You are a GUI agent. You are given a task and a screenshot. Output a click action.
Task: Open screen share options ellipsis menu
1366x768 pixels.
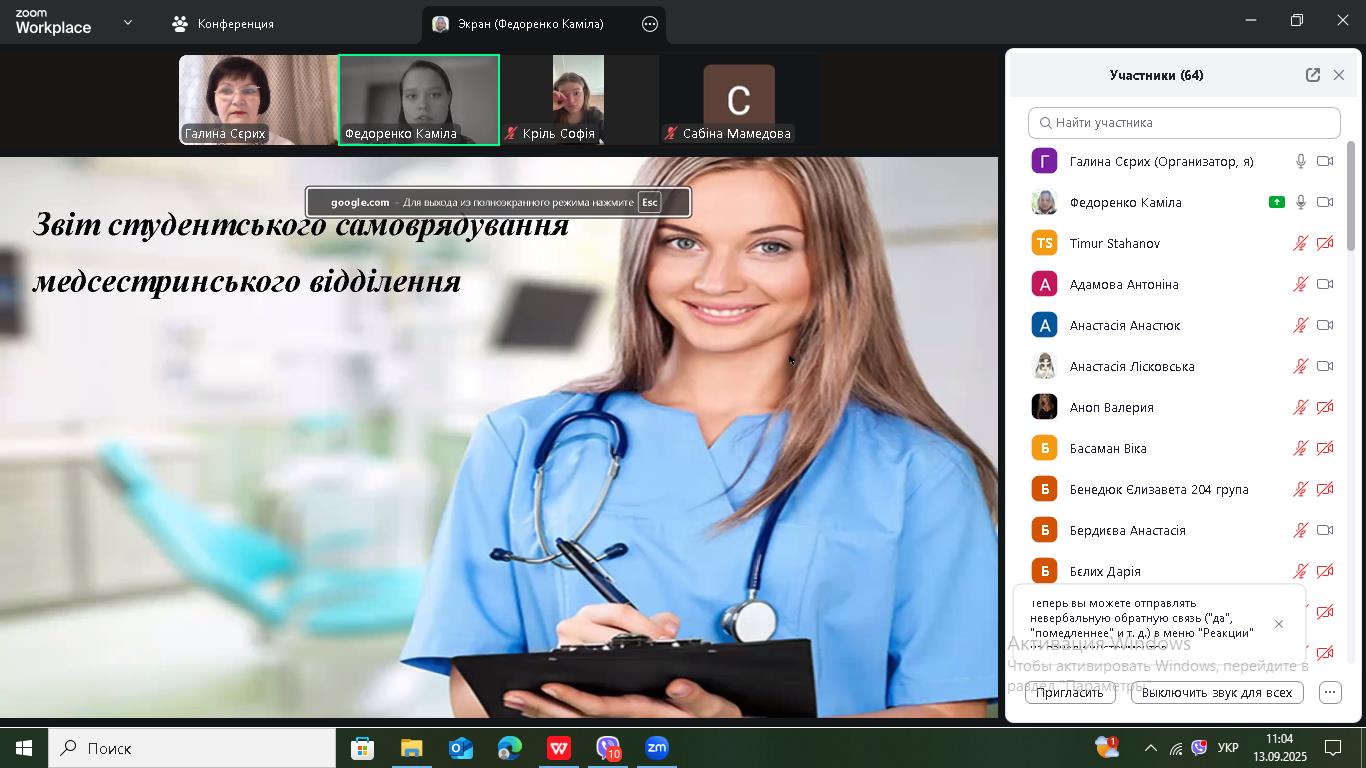pos(650,24)
